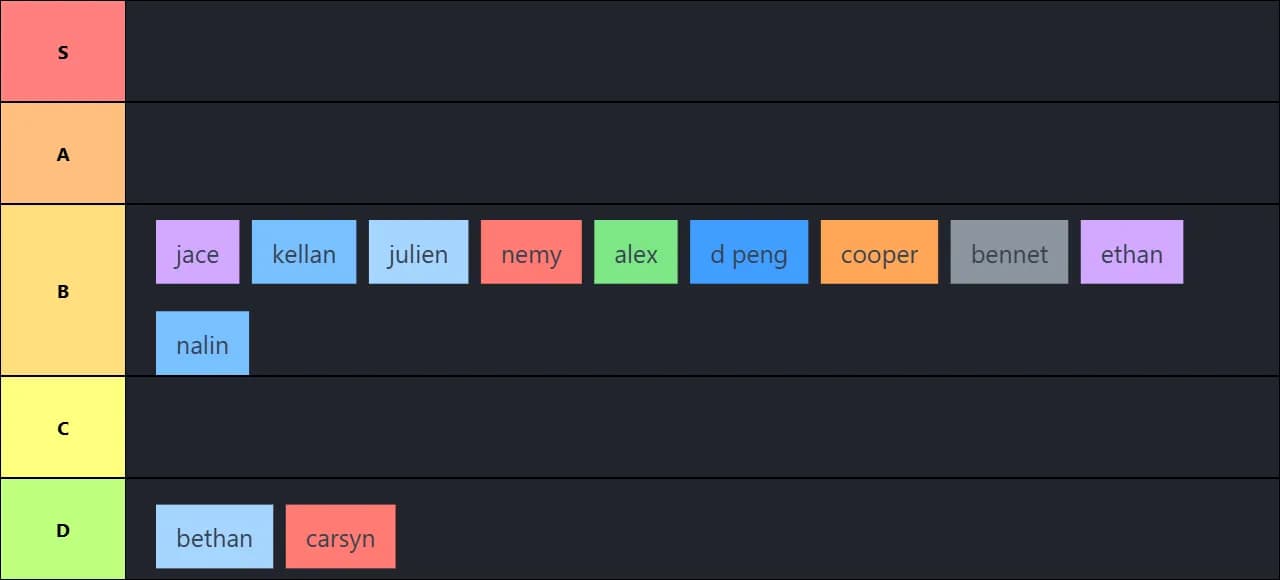Select the kellan tile

pos(304,252)
